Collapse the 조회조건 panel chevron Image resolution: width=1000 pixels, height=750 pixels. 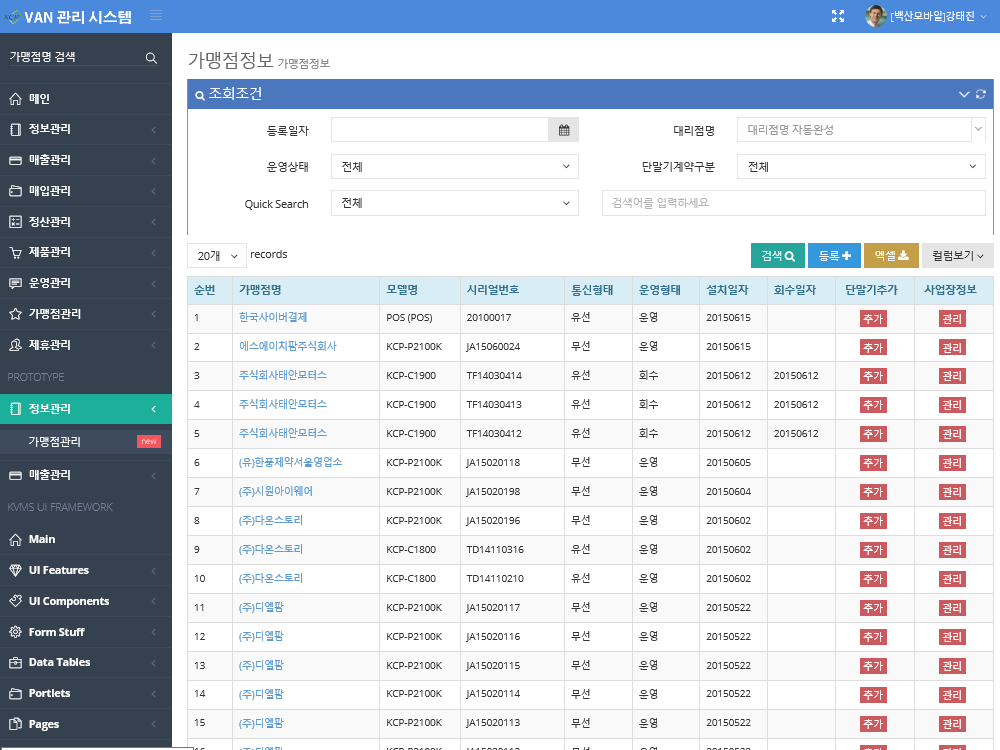pyautogui.click(x=964, y=94)
